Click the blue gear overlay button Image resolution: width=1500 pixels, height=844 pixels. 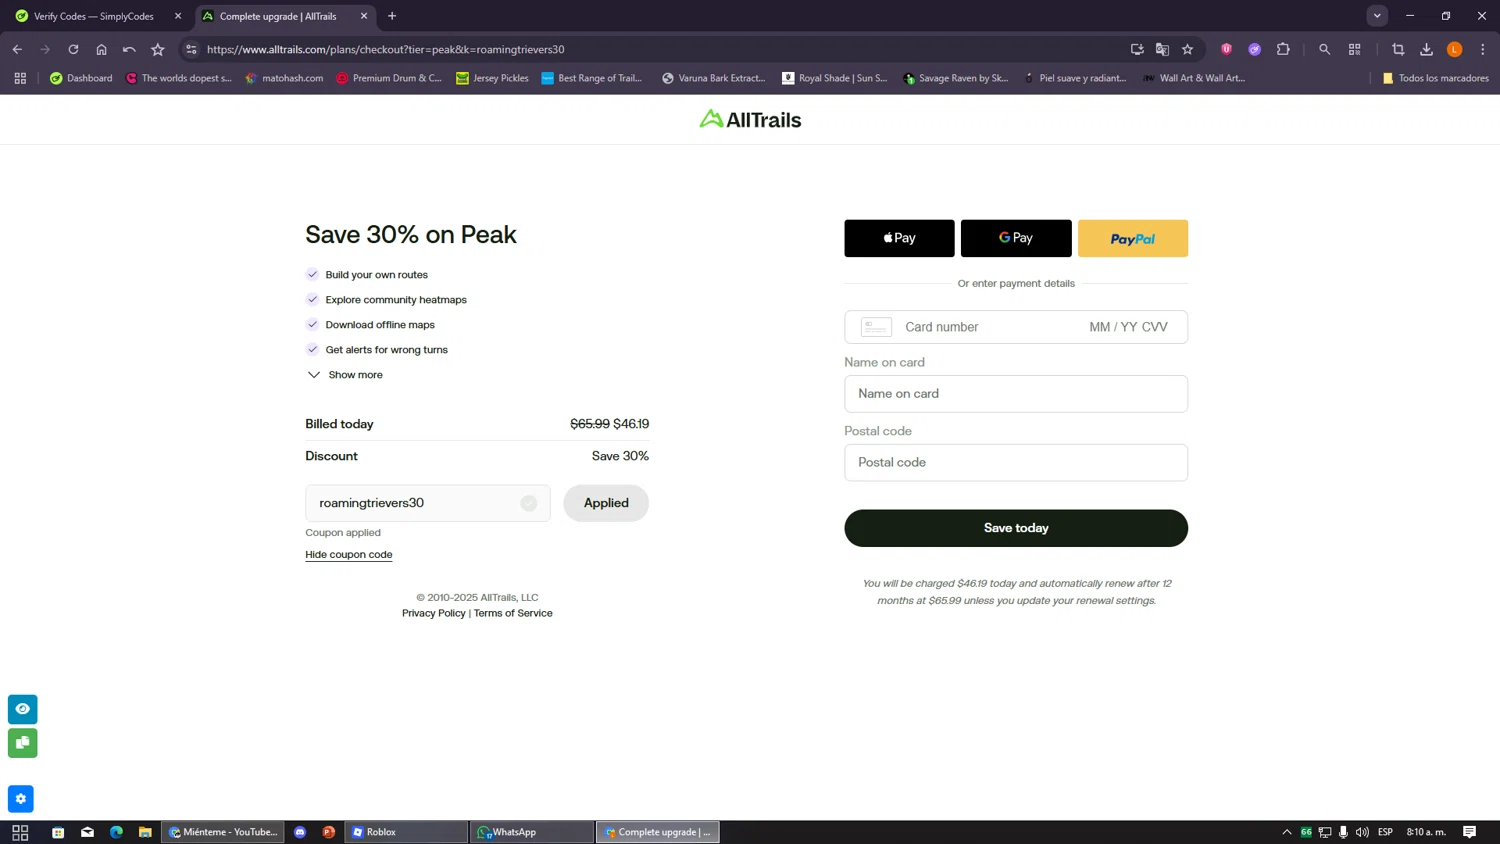click(21, 799)
